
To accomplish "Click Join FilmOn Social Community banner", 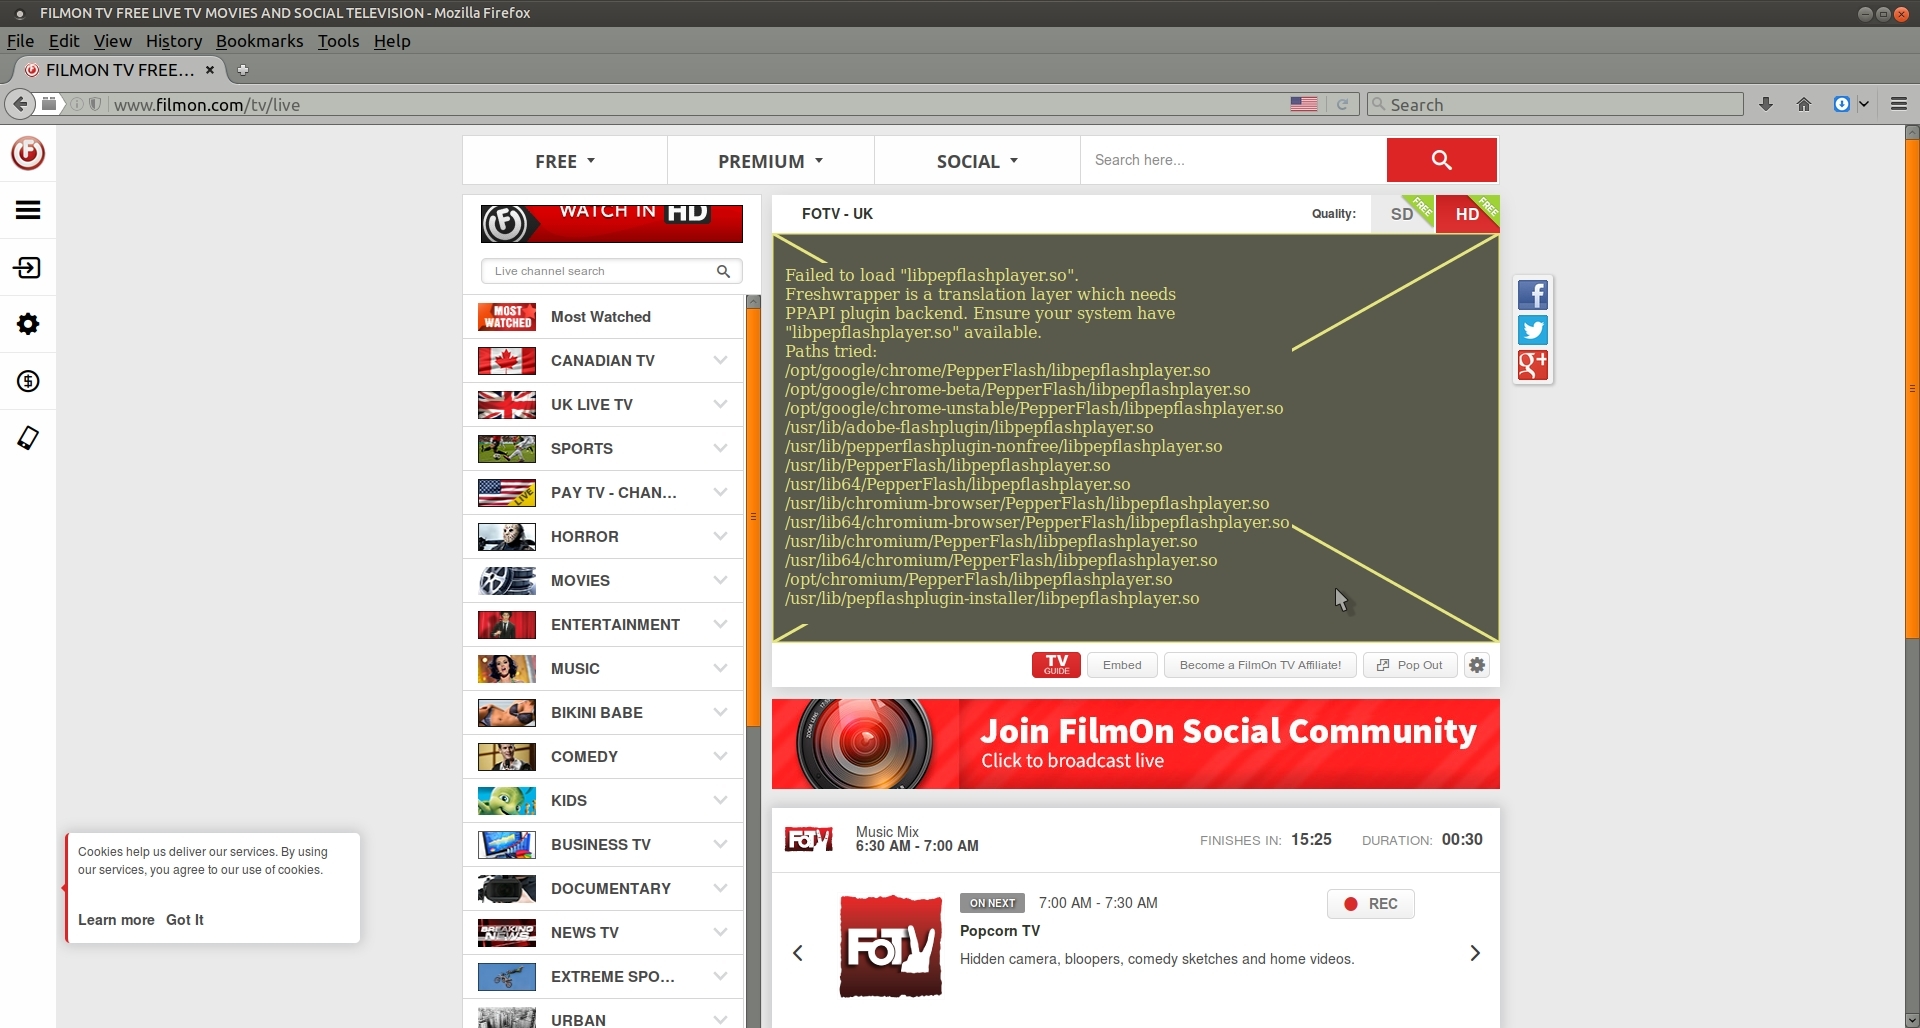I will (1135, 744).
